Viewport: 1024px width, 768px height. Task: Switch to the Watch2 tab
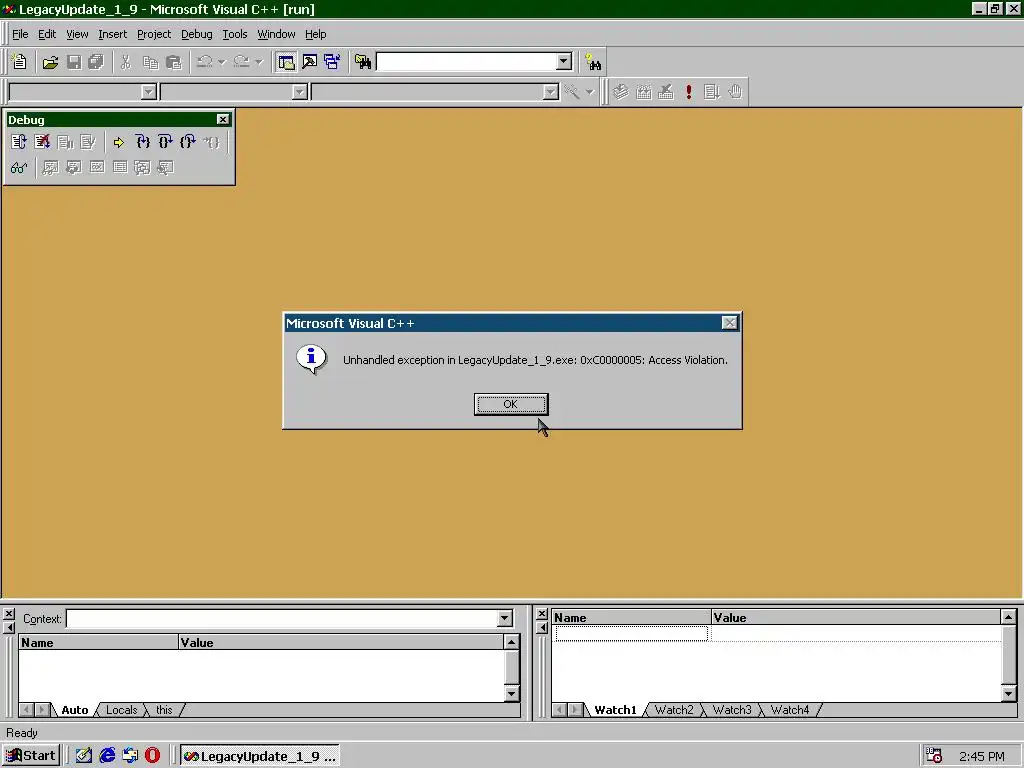(x=674, y=710)
